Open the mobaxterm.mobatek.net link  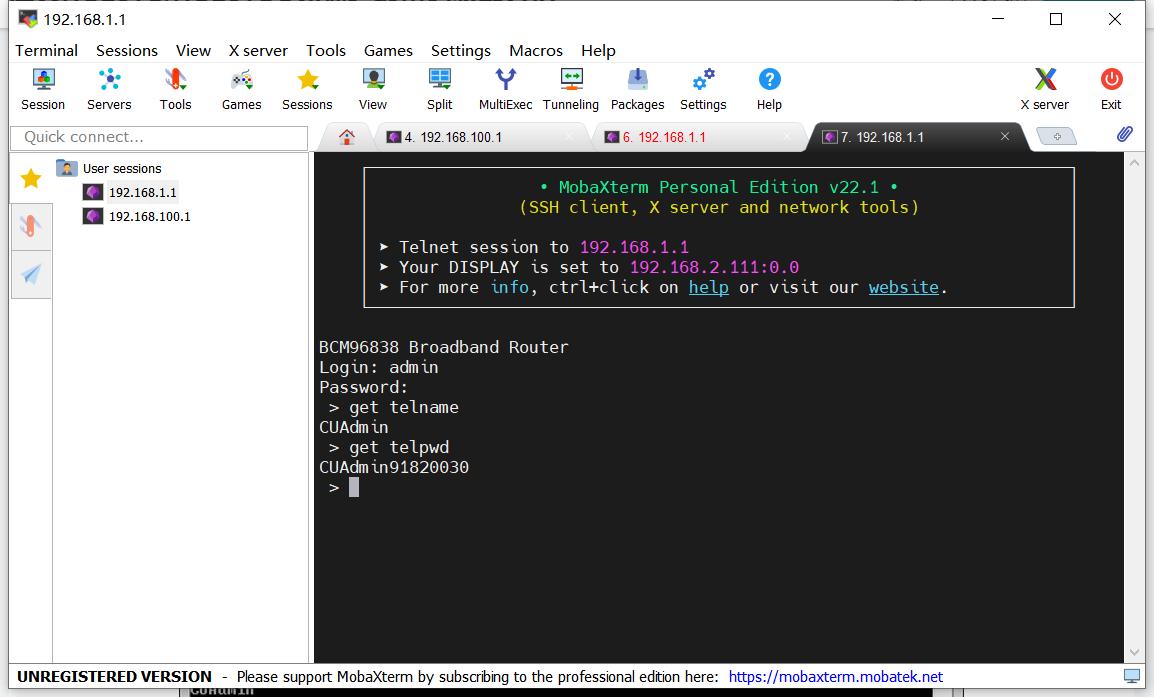(x=835, y=677)
